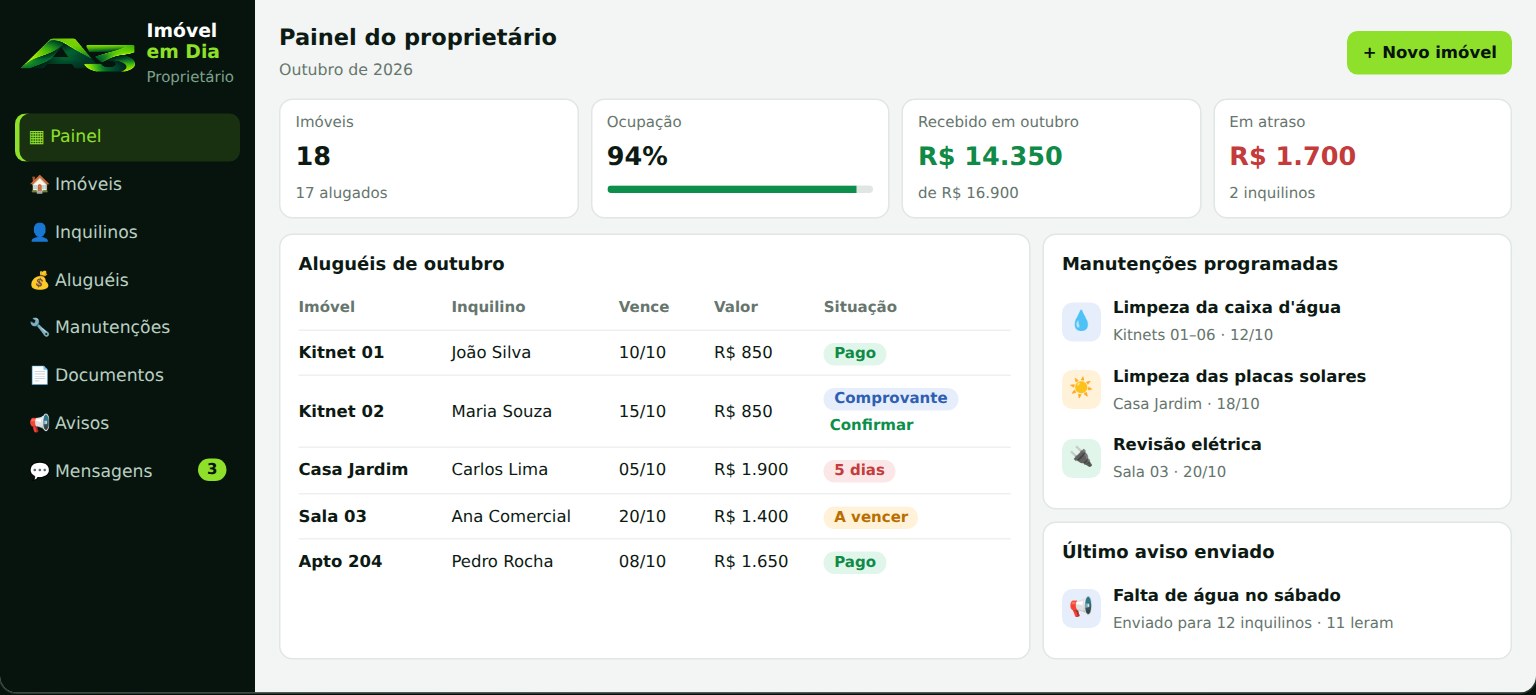1536x695 pixels.
Task: Click the 94% occupancy value
Action: (637, 157)
